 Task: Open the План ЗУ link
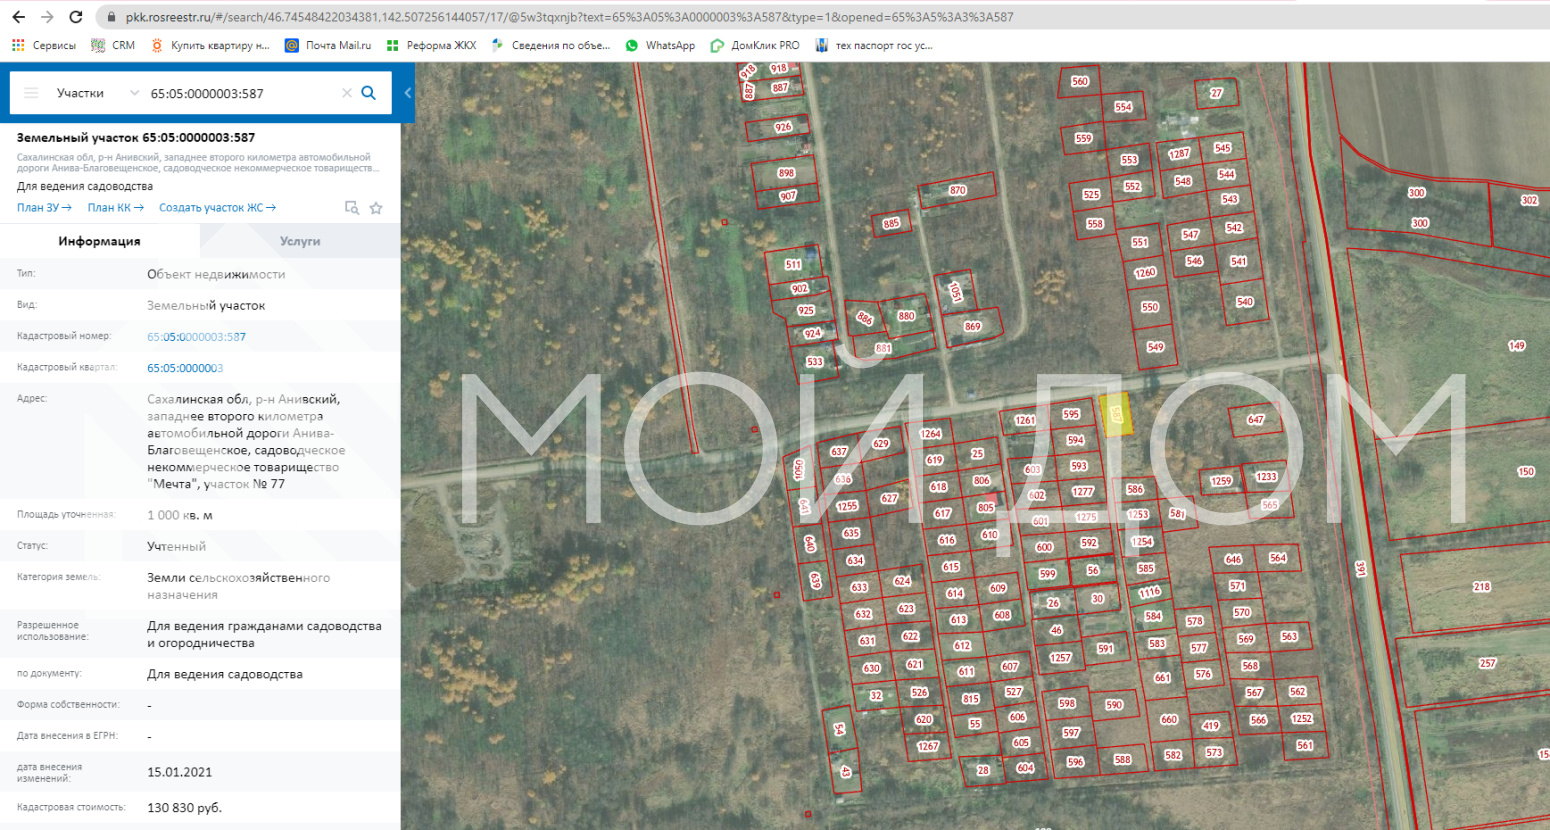click(43, 208)
